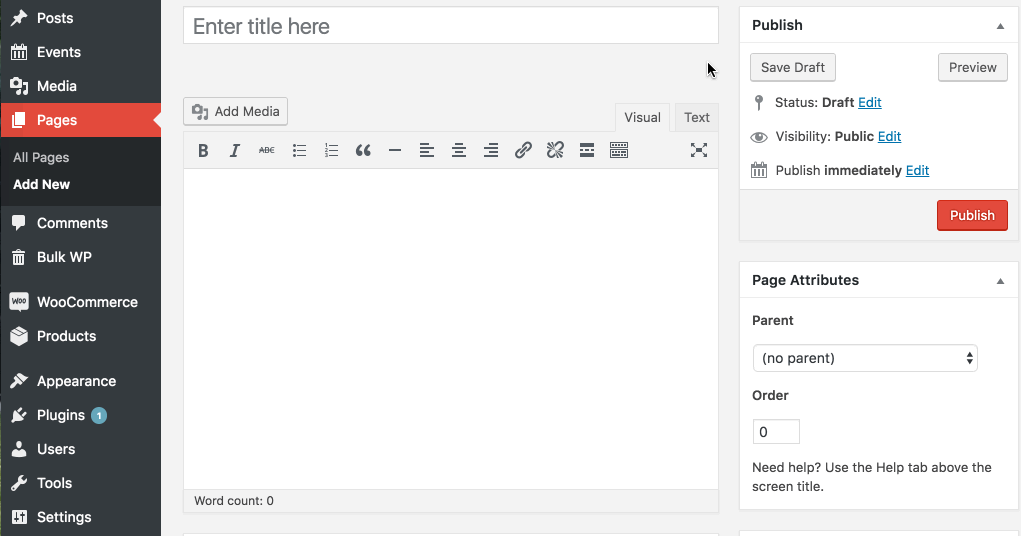Viewport: 1021px width, 536px height.
Task: Click the Add Media button
Action: pyautogui.click(x=235, y=111)
